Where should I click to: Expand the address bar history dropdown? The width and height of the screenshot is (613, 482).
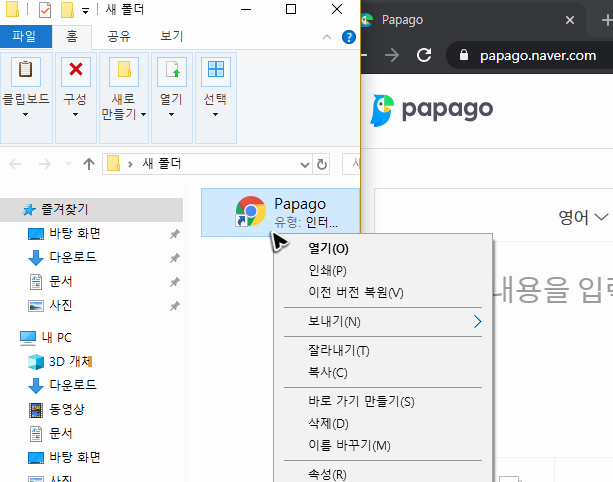(x=305, y=164)
